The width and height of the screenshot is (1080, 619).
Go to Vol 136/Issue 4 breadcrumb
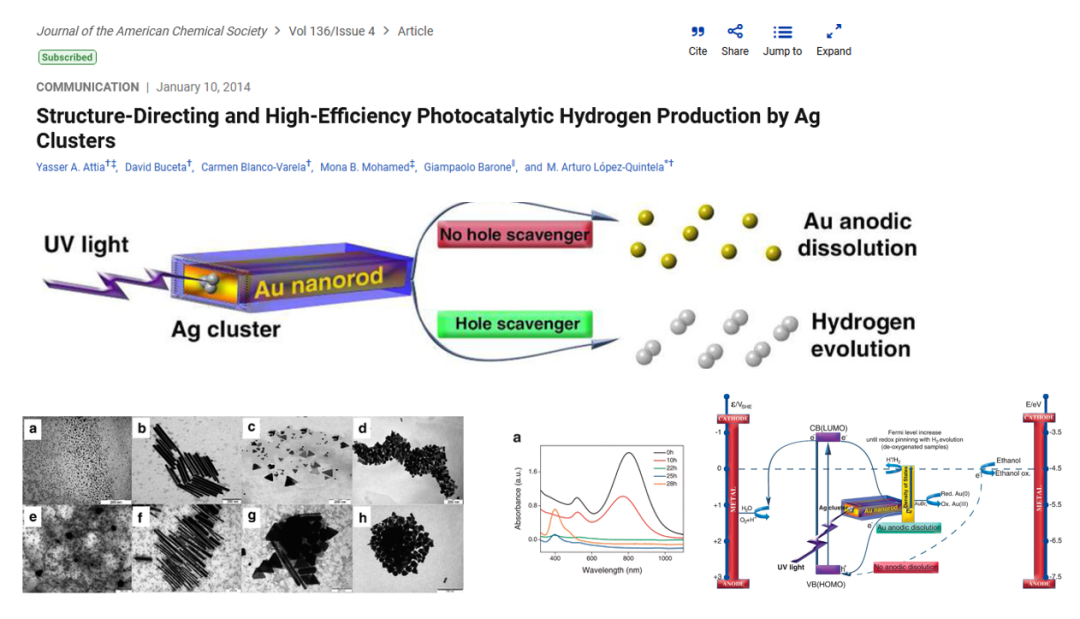pos(331,31)
